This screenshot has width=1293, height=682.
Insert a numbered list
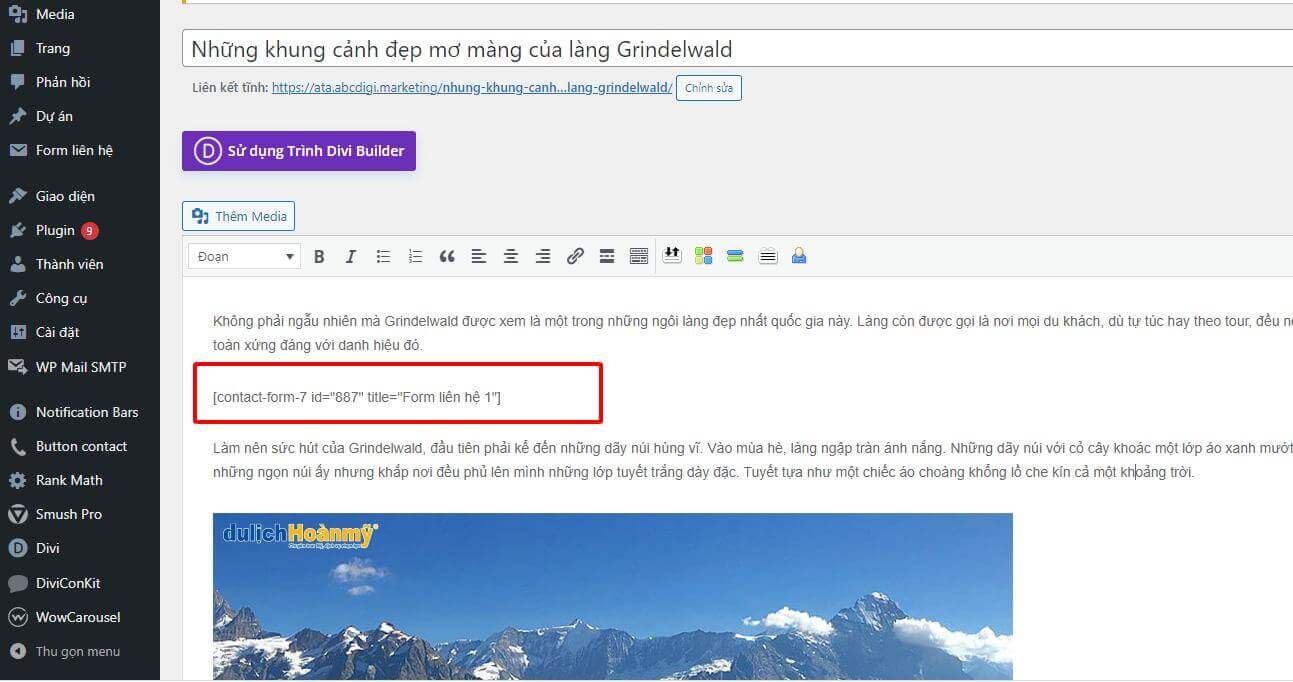pyautogui.click(x=415, y=256)
